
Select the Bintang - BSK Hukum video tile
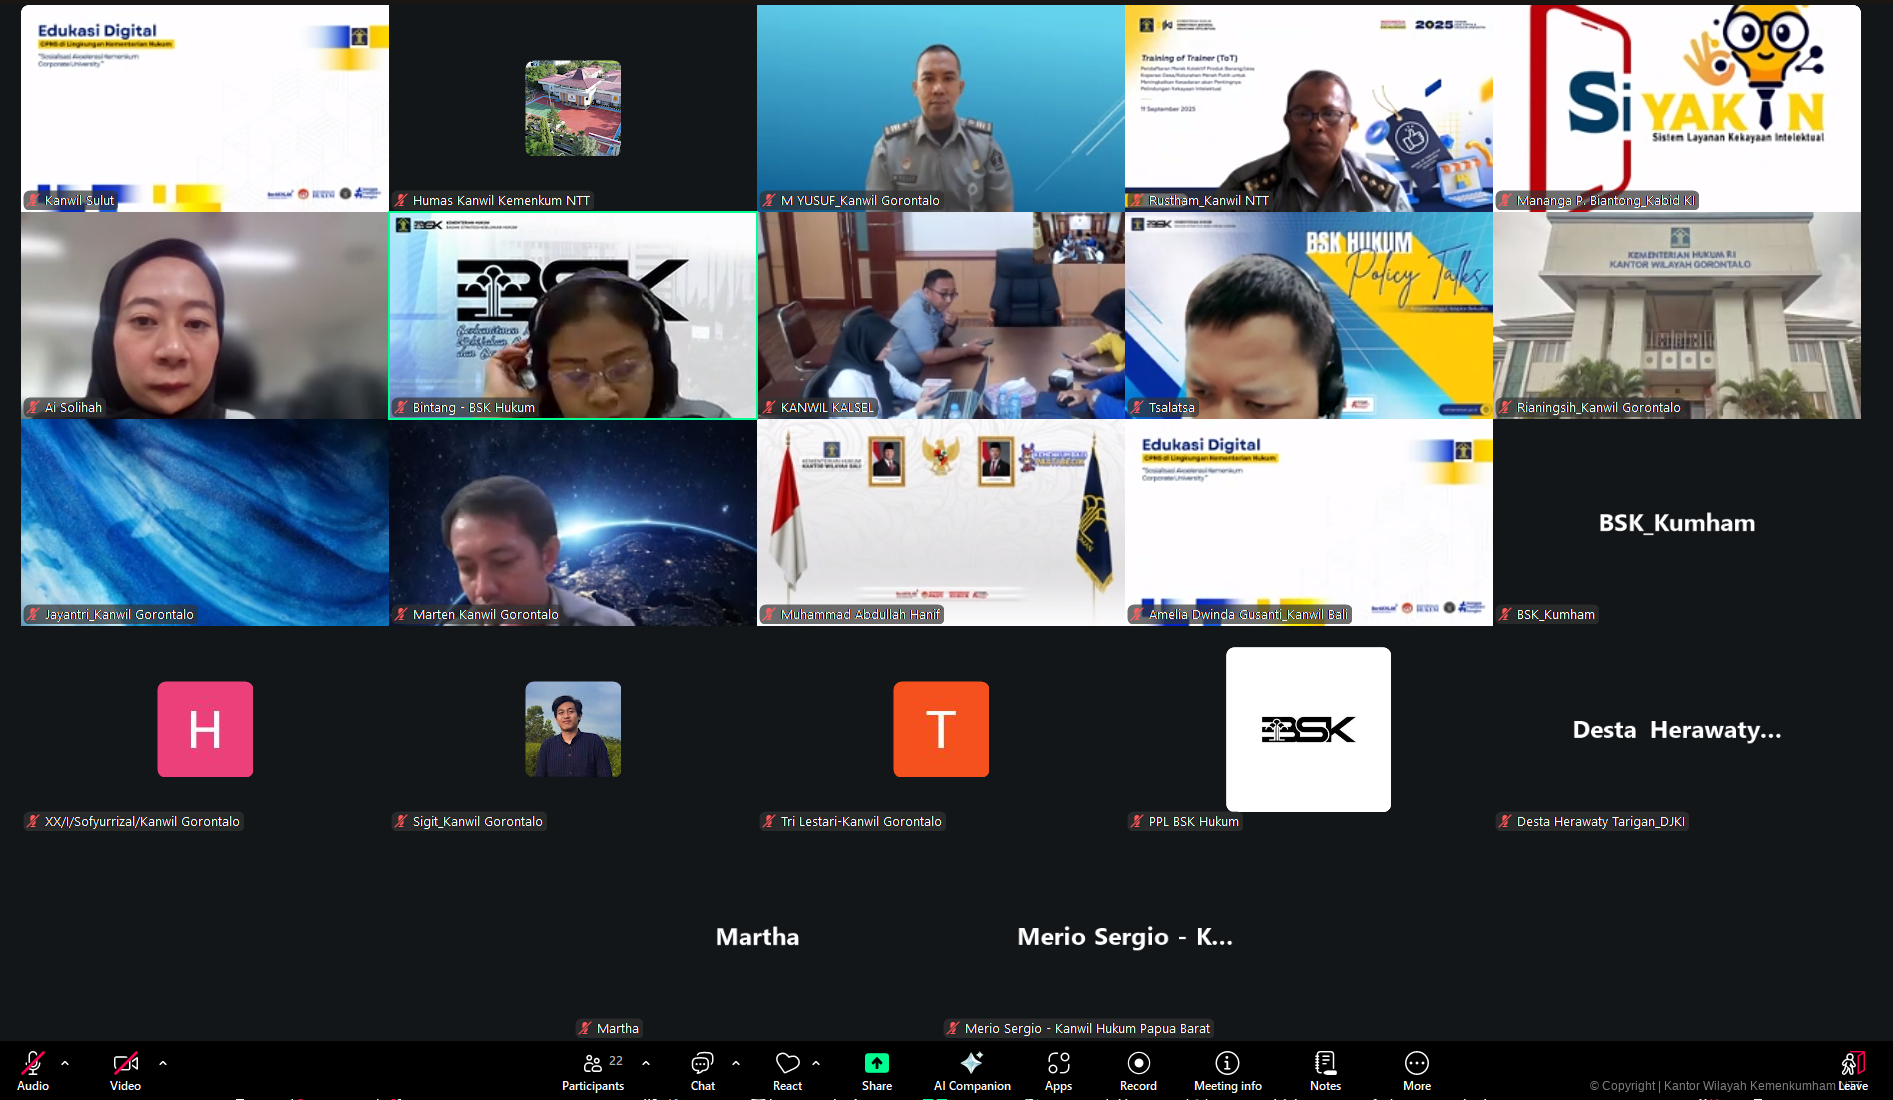573,315
